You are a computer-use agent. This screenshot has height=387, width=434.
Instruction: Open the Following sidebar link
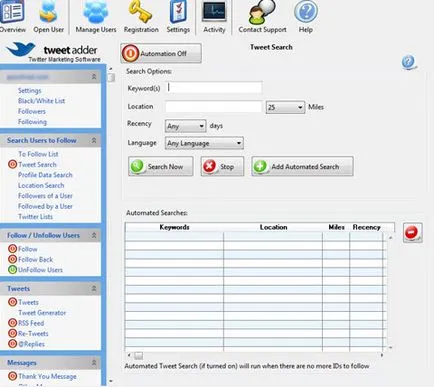tap(32, 122)
